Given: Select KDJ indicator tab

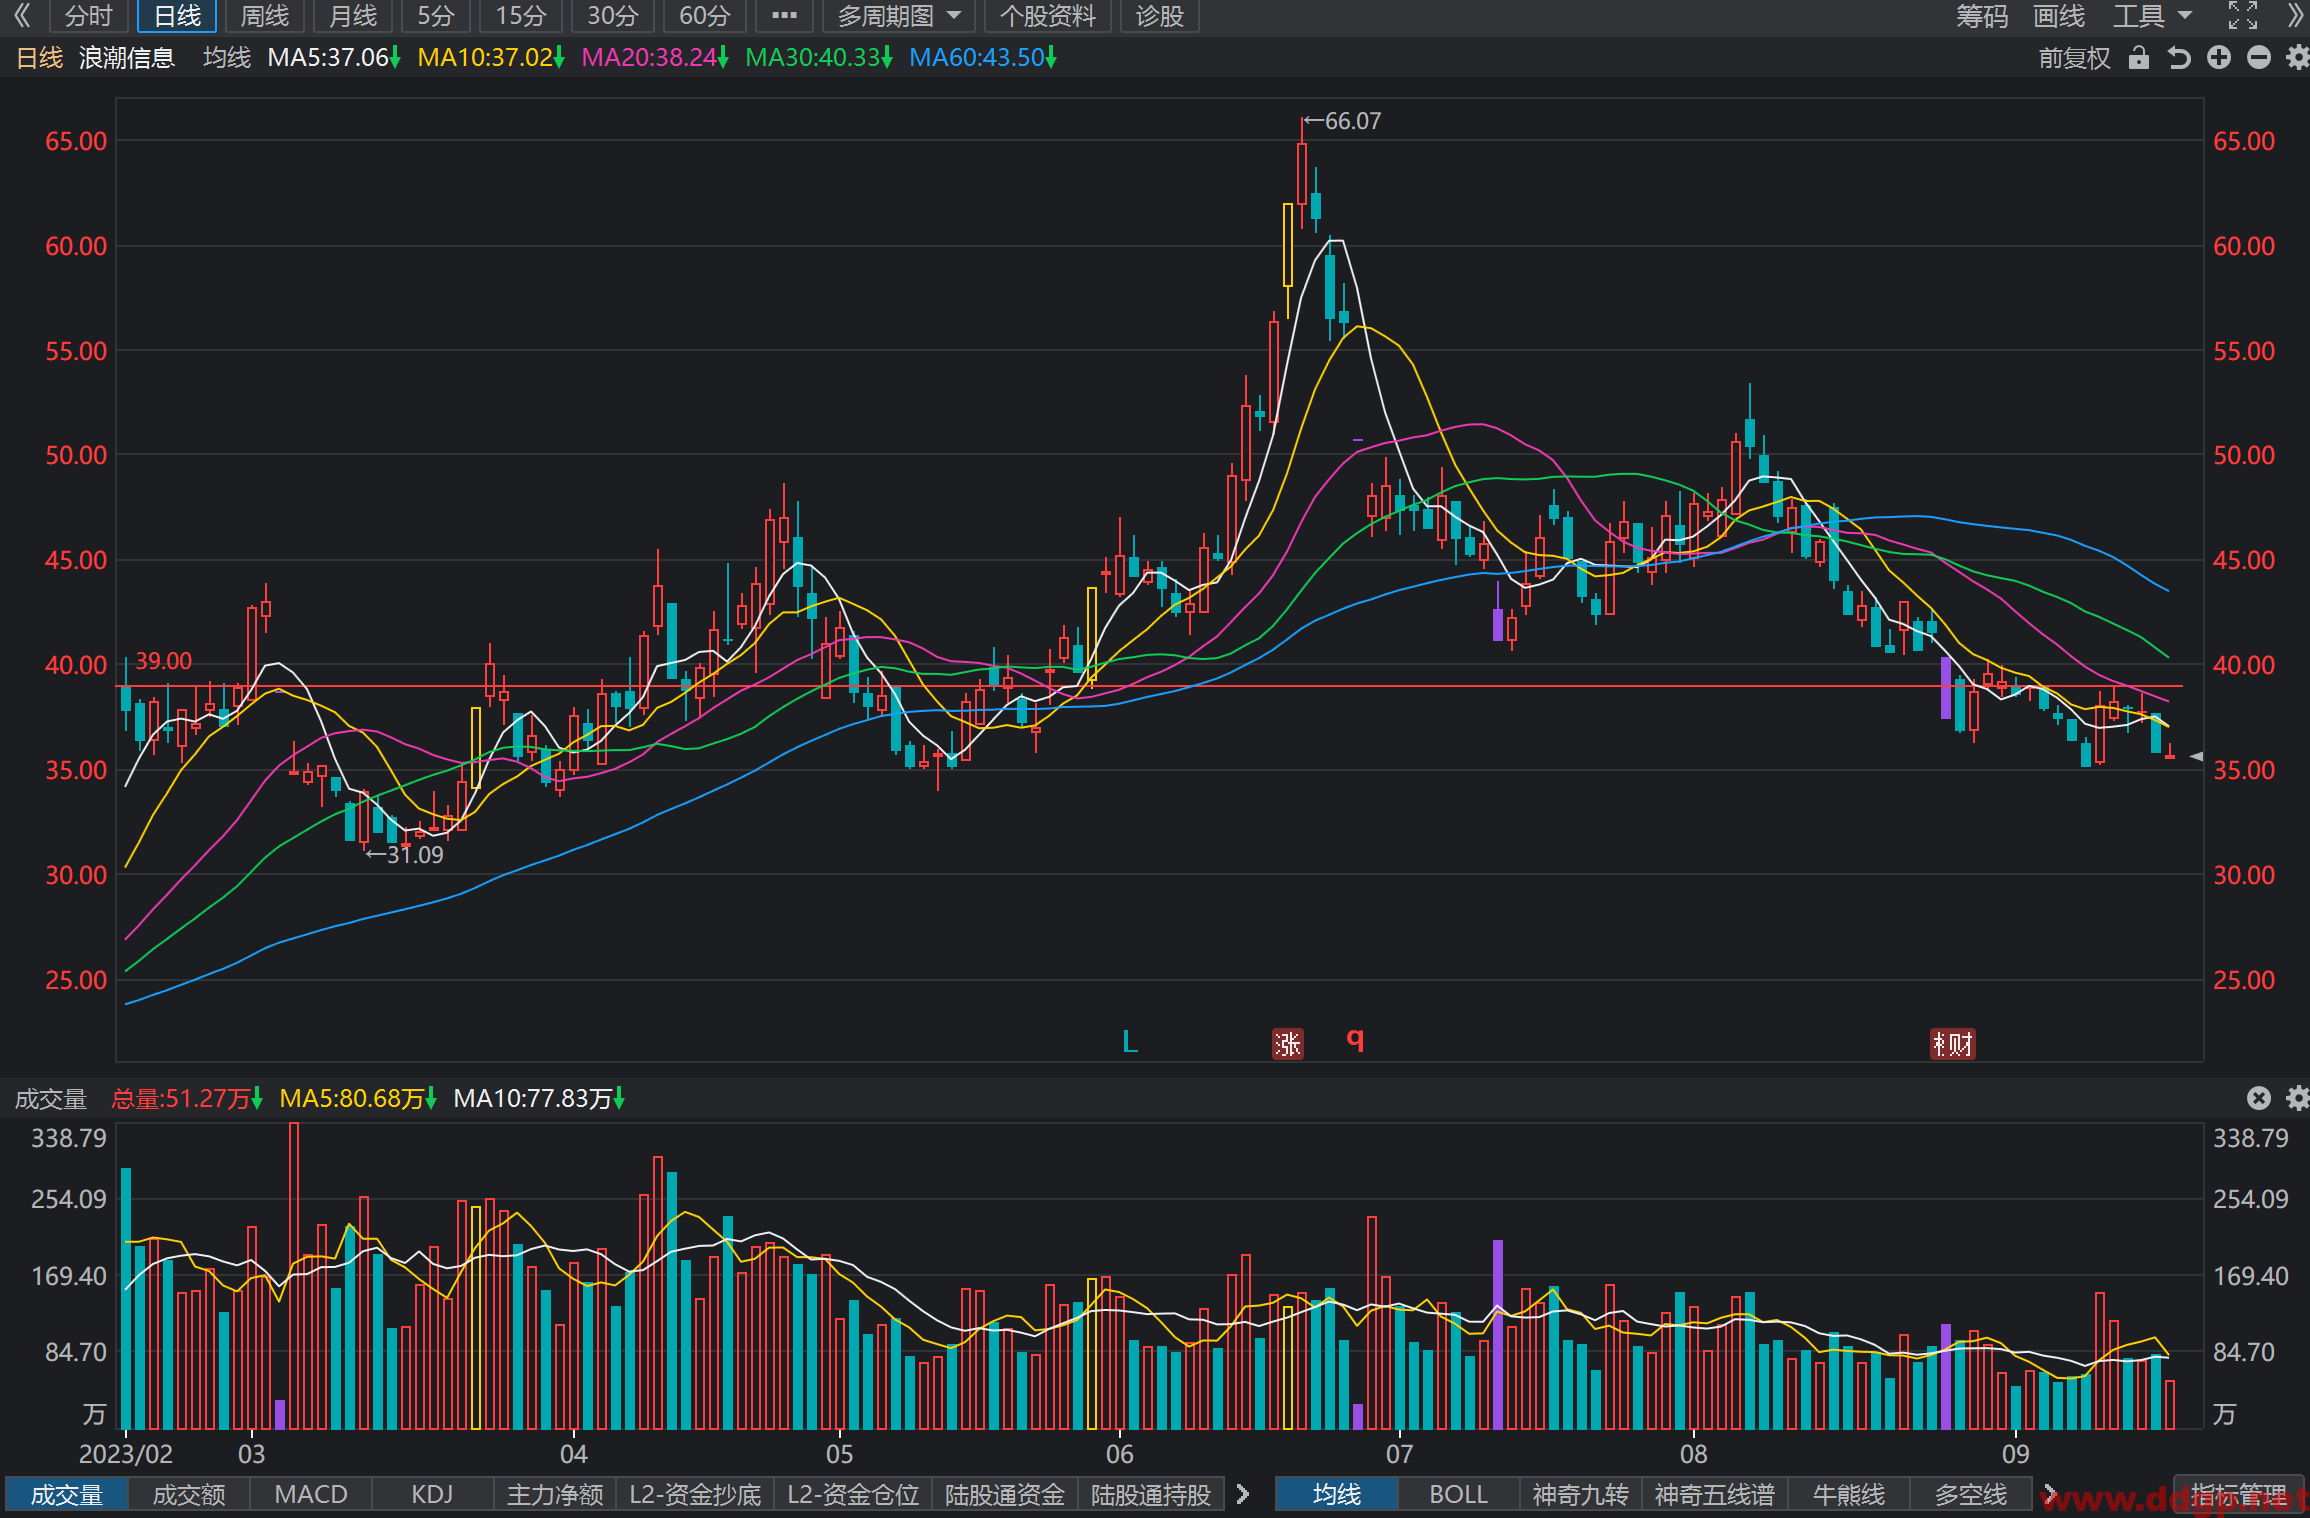Looking at the screenshot, I should pyautogui.click(x=433, y=1494).
